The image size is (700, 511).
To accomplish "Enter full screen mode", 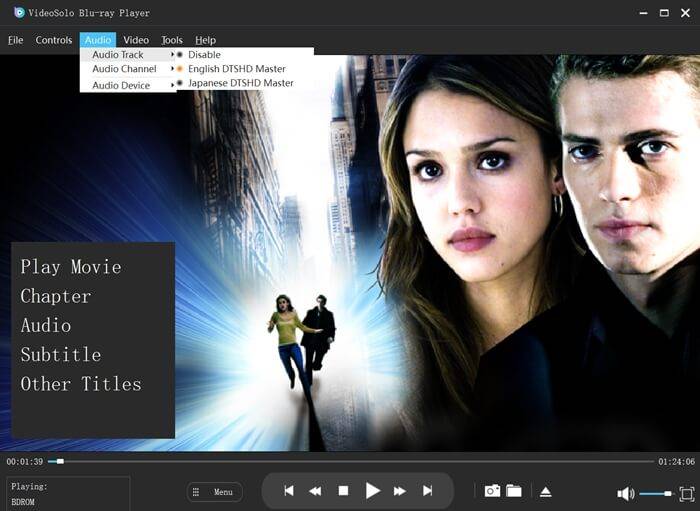I will click(686, 493).
